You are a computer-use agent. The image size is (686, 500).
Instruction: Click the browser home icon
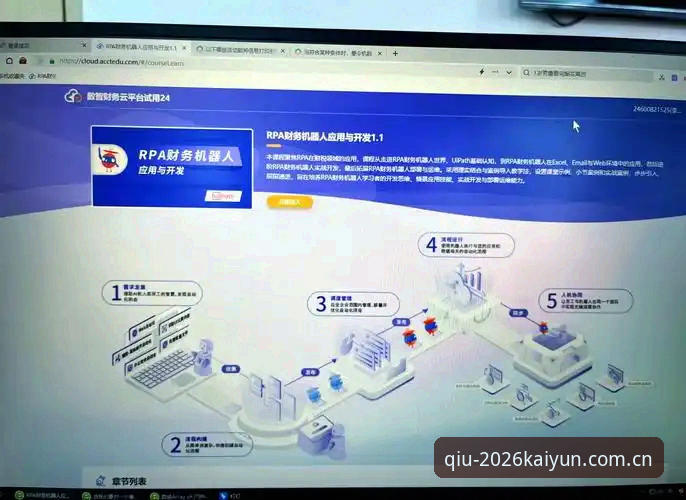[9, 60]
